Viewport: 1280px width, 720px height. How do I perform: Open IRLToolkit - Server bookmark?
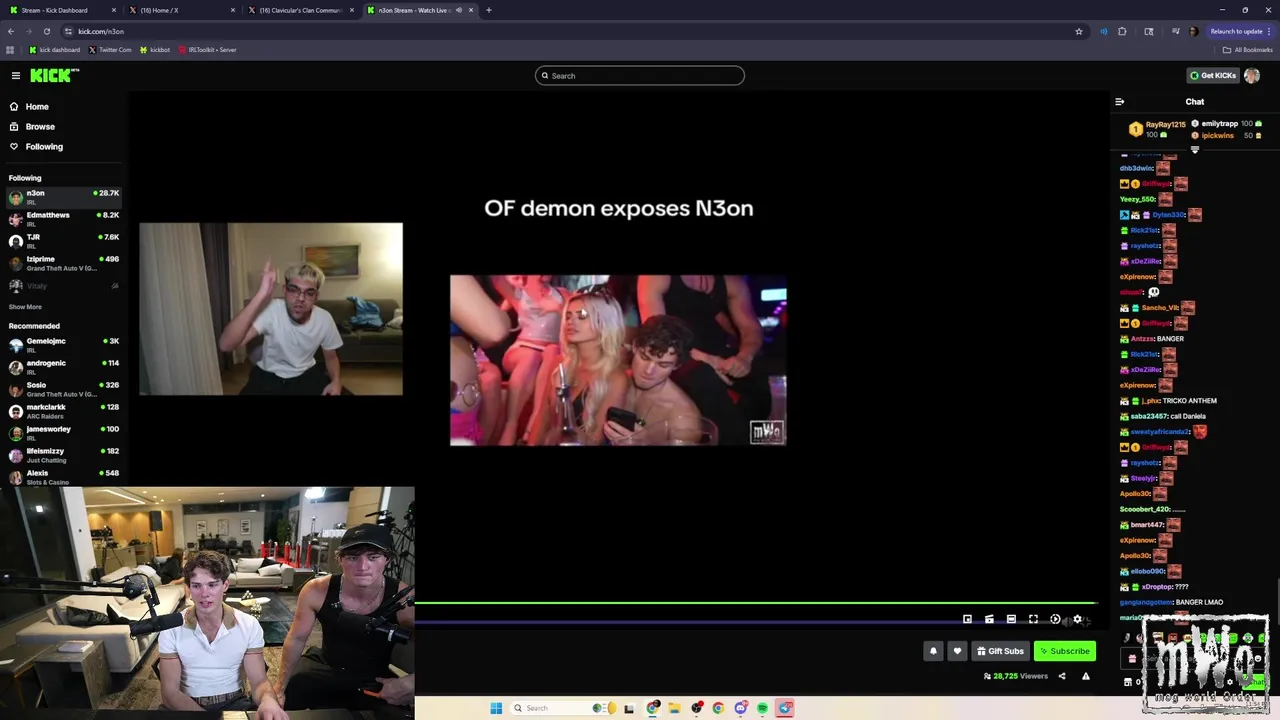(x=207, y=49)
